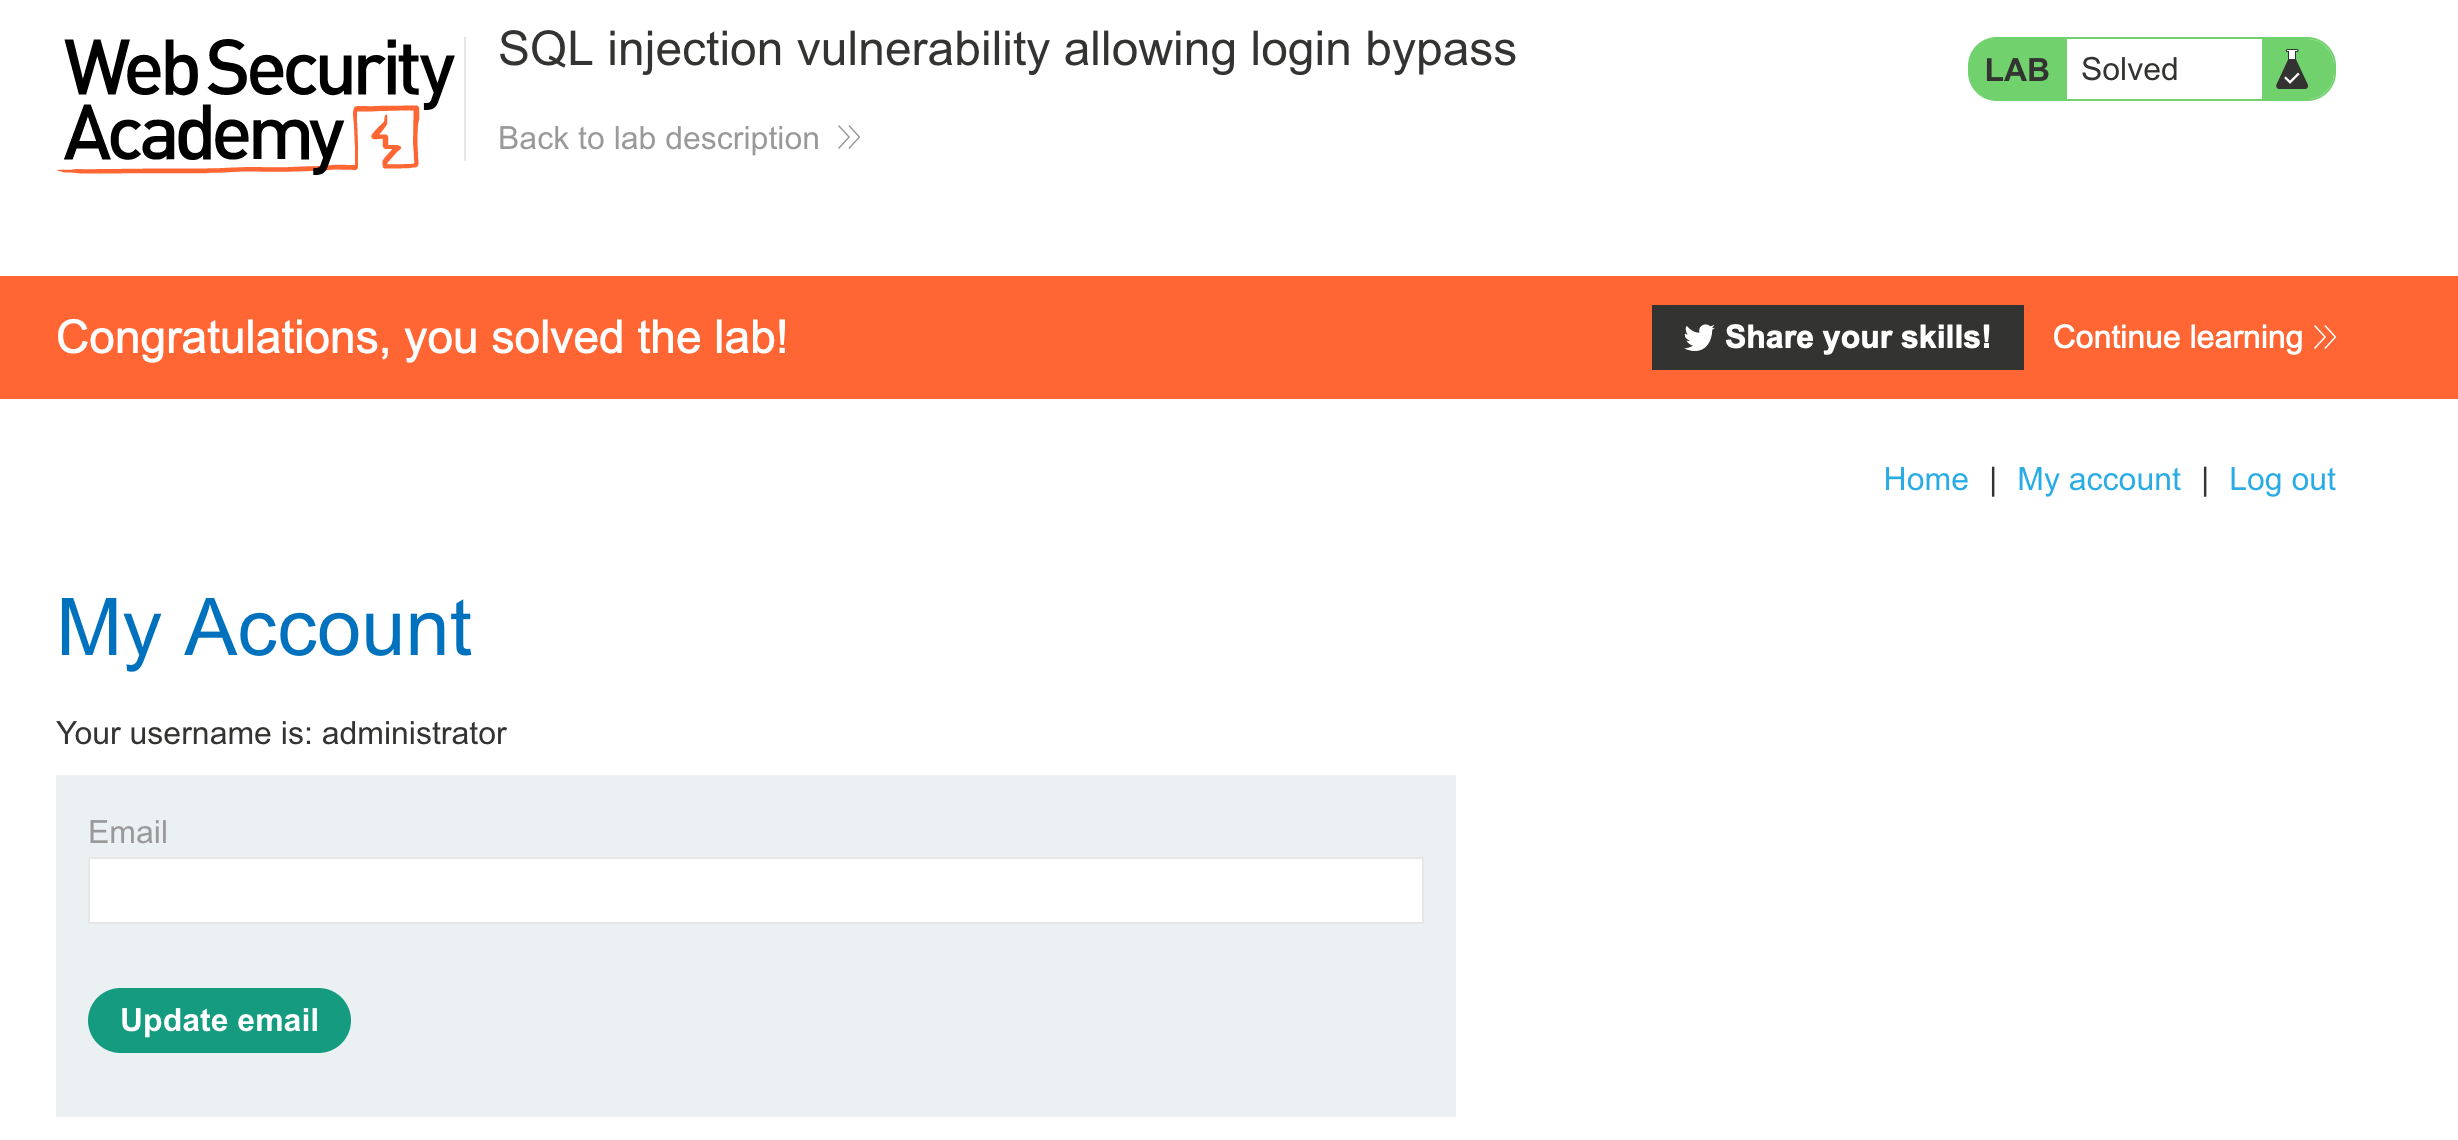This screenshot has height=1140, width=2458.
Task: Click the Web Security Academy logo
Action: pyautogui.click(x=256, y=105)
